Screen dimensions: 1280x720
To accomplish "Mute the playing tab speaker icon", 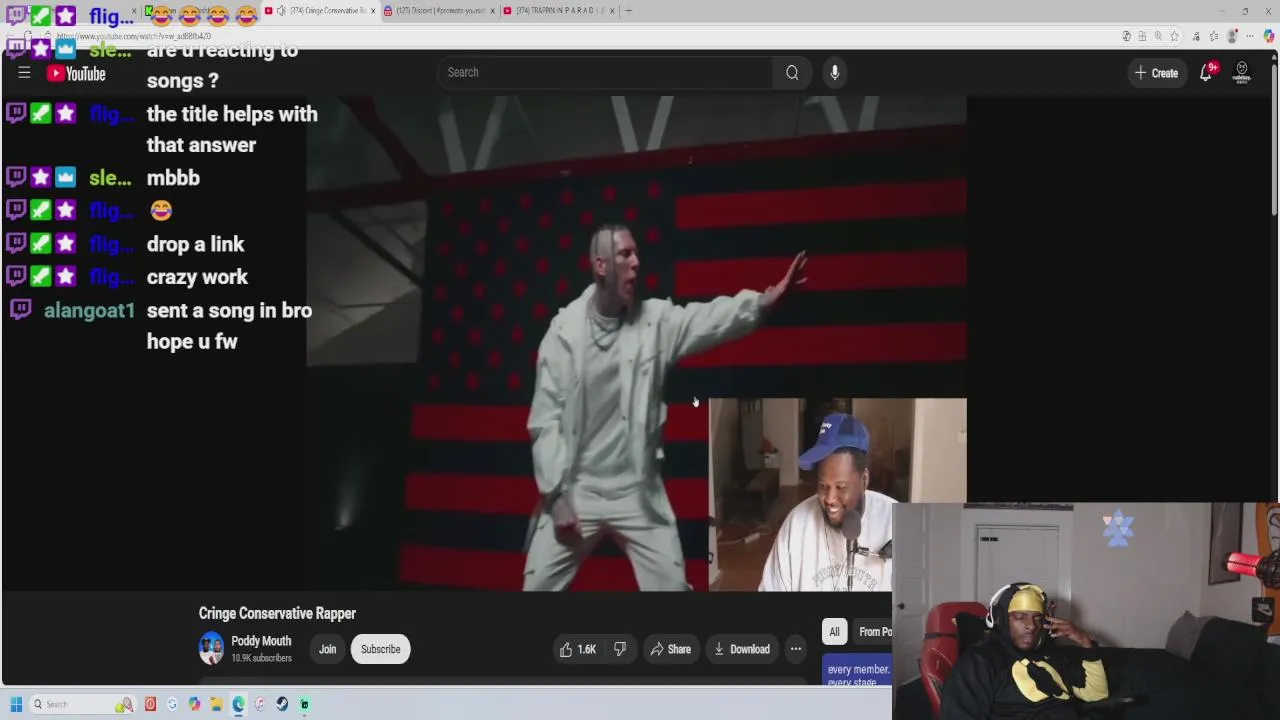I will pyautogui.click(x=281, y=11).
